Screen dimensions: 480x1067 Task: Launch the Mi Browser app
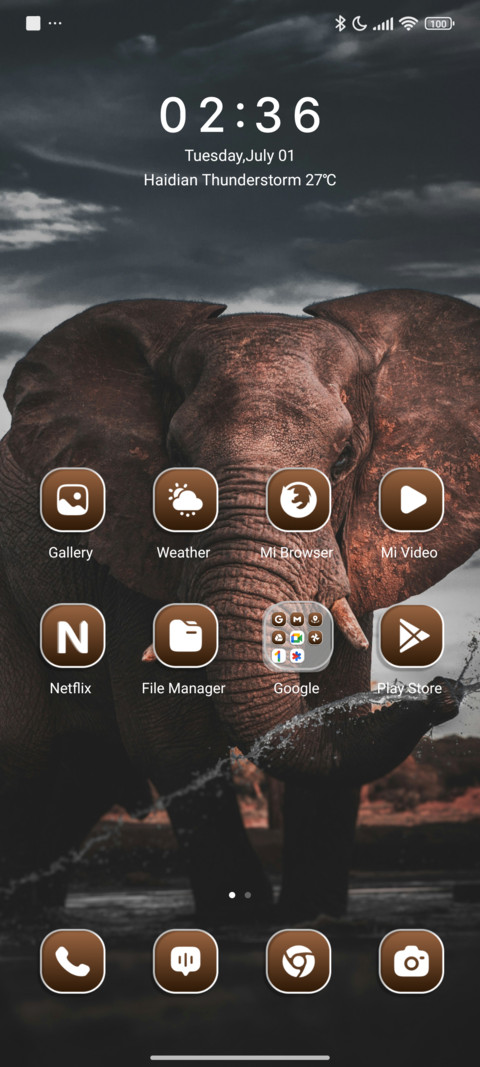click(x=298, y=499)
